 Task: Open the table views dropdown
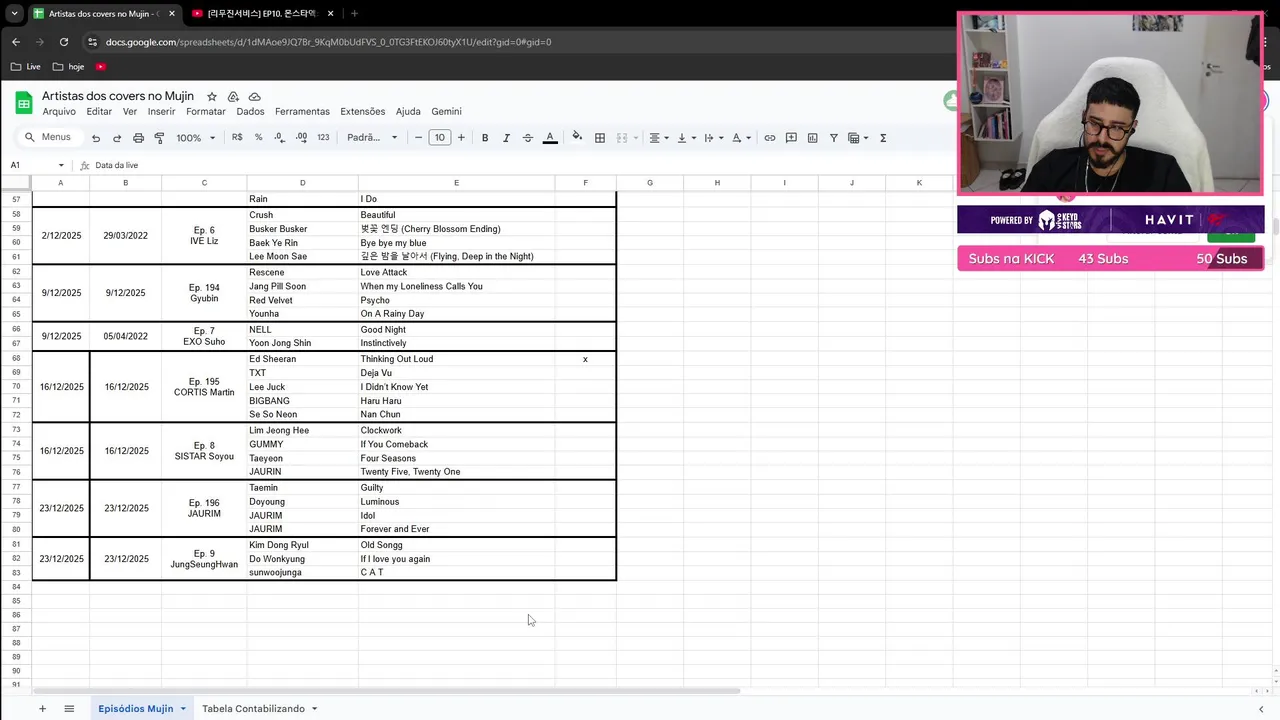(x=858, y=138)
